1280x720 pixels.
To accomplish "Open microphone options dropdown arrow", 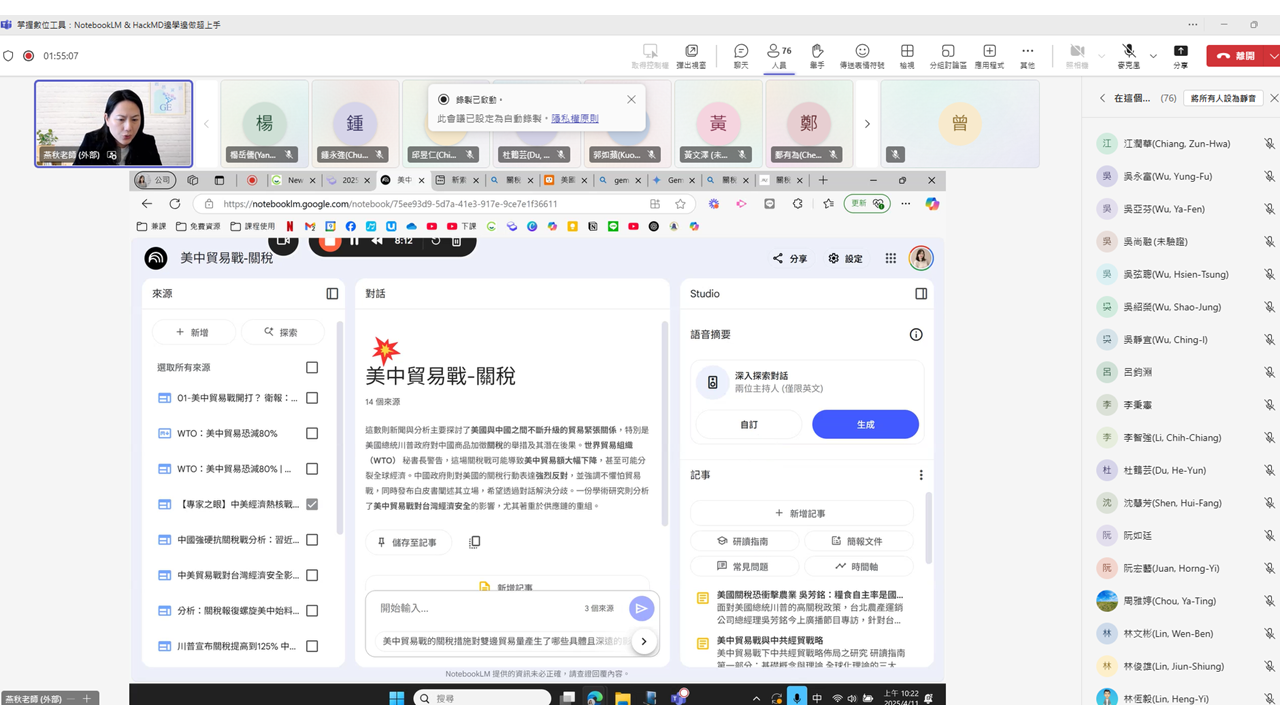I will [x=1153, y=56].
